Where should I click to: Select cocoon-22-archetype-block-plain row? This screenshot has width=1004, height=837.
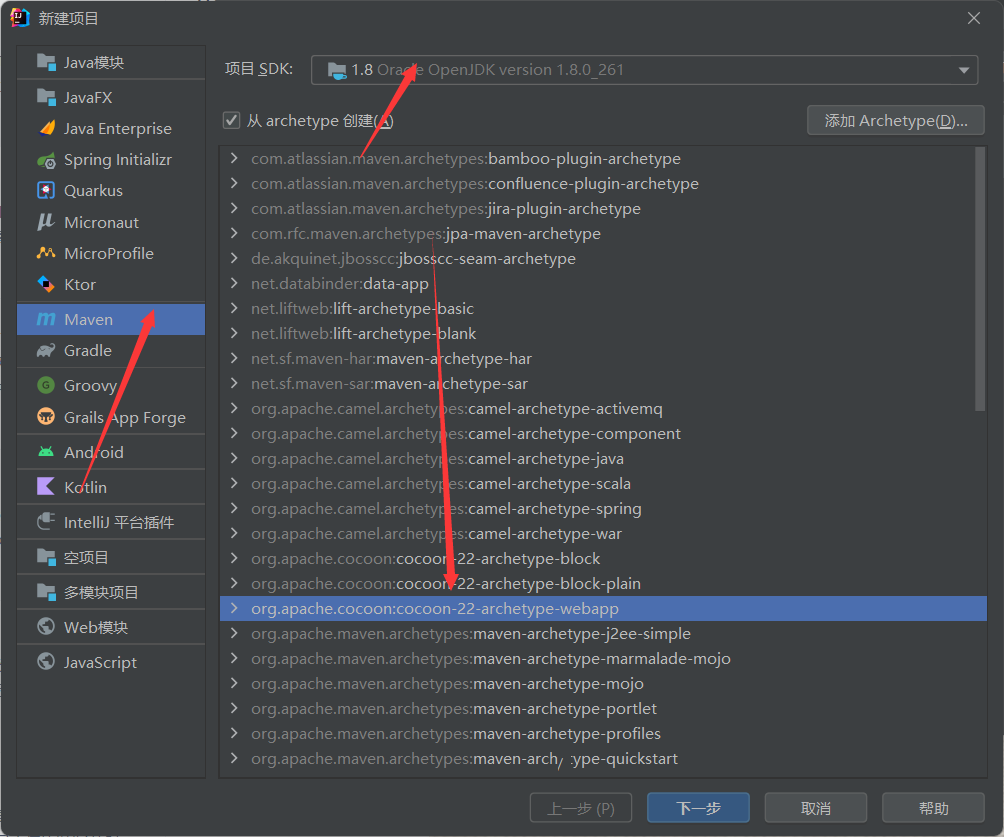(x=603, y=583)
